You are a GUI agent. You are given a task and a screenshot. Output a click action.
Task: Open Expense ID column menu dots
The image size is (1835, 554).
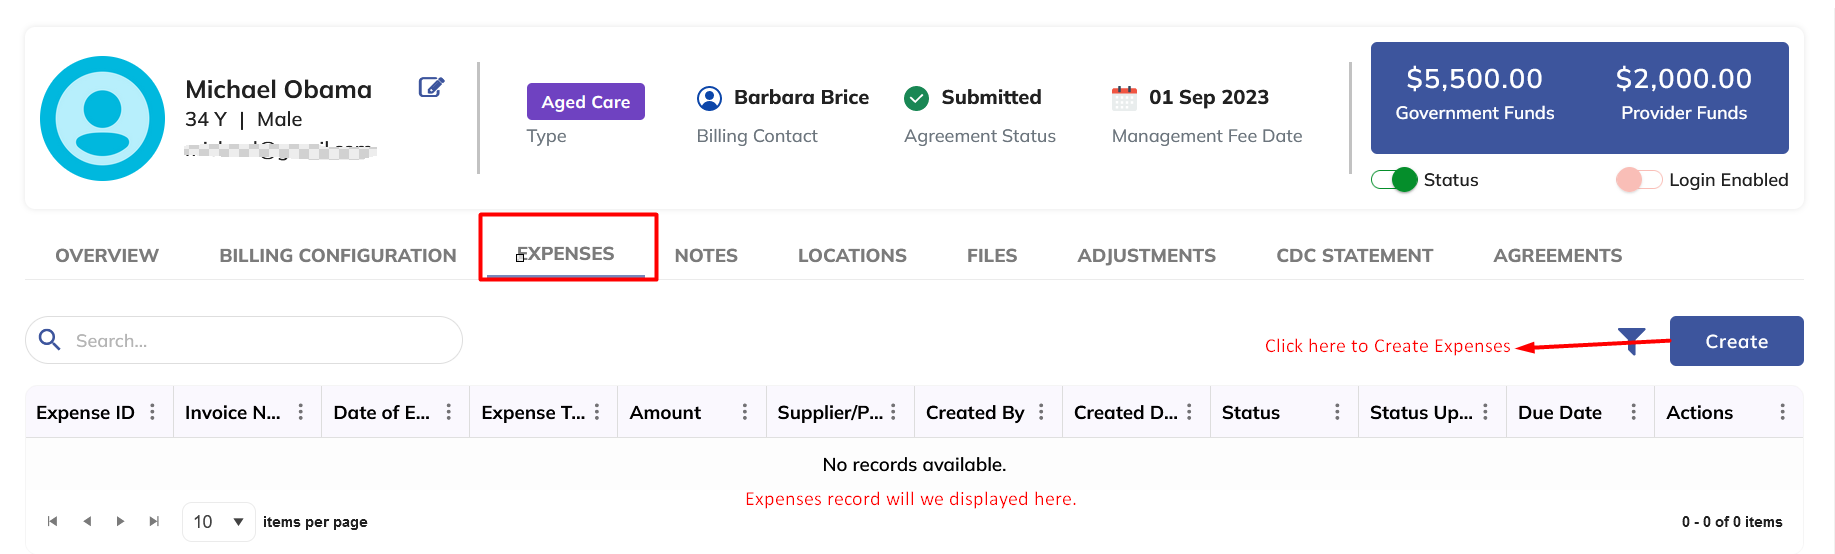152,412
